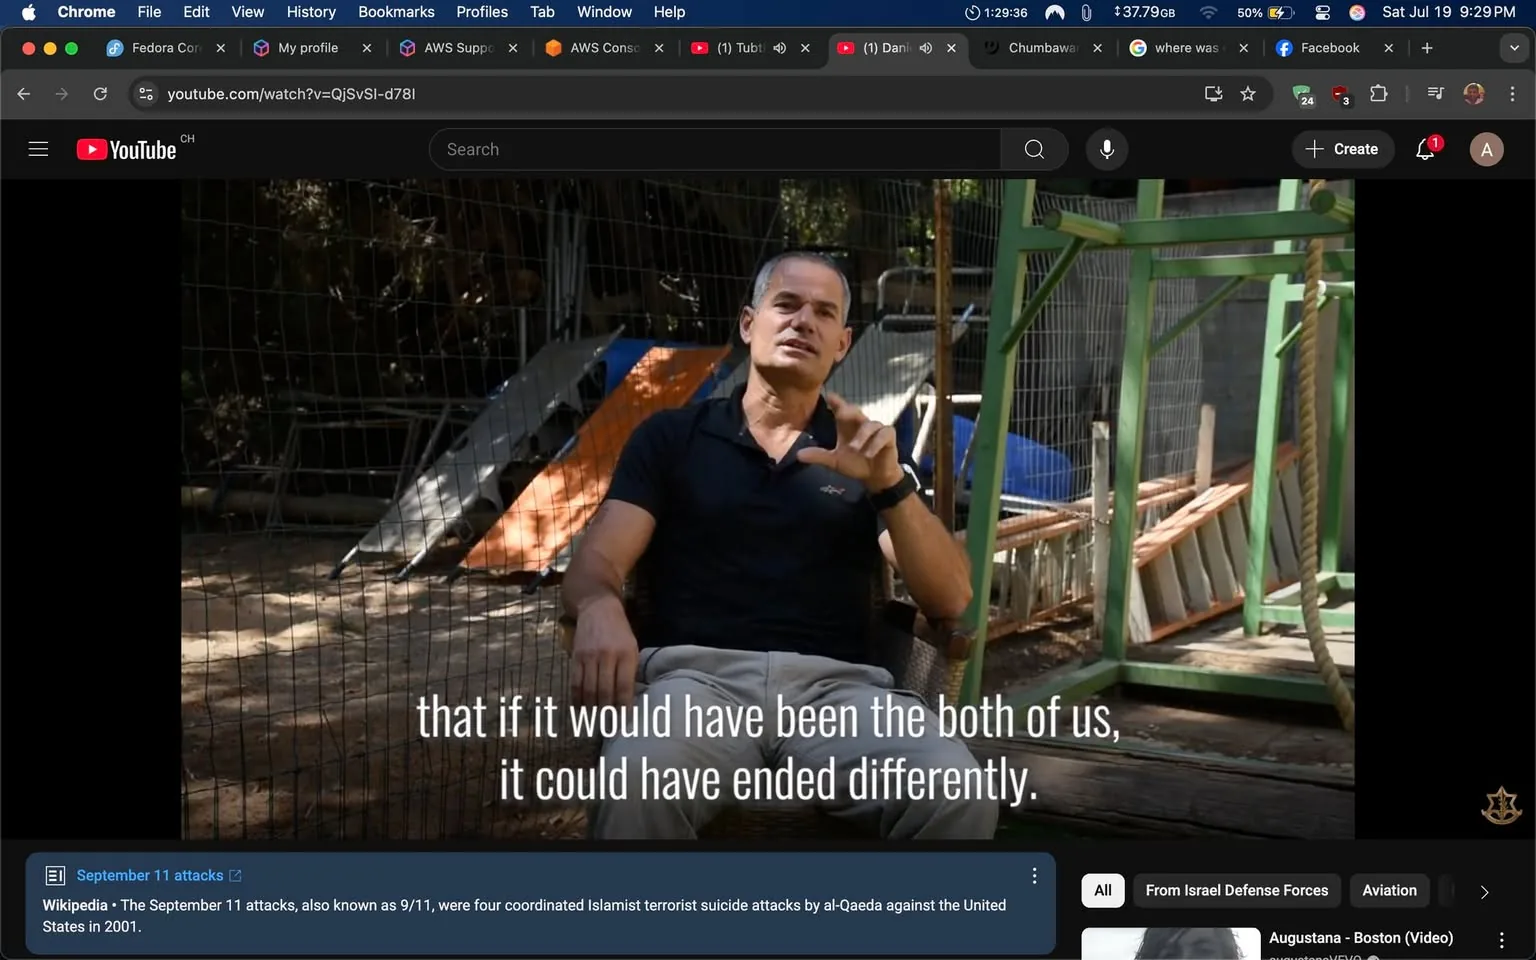
Task: Open the Chrome profile avatar
Action: (1473, 93)
